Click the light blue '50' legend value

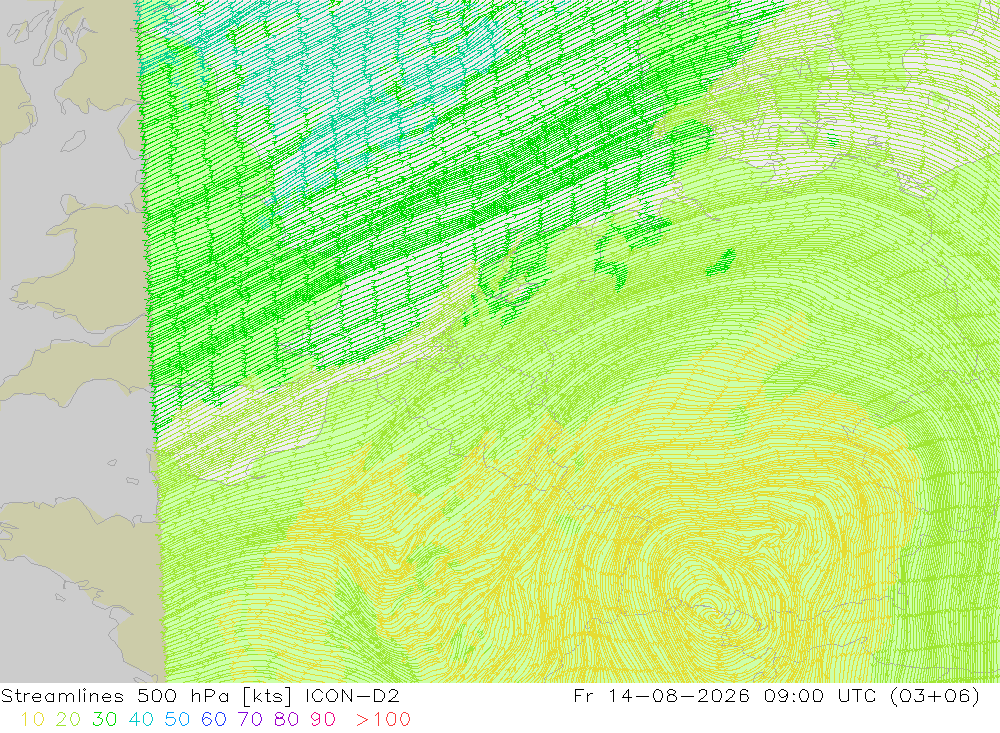pyautogui.click(x=177, y=720)
